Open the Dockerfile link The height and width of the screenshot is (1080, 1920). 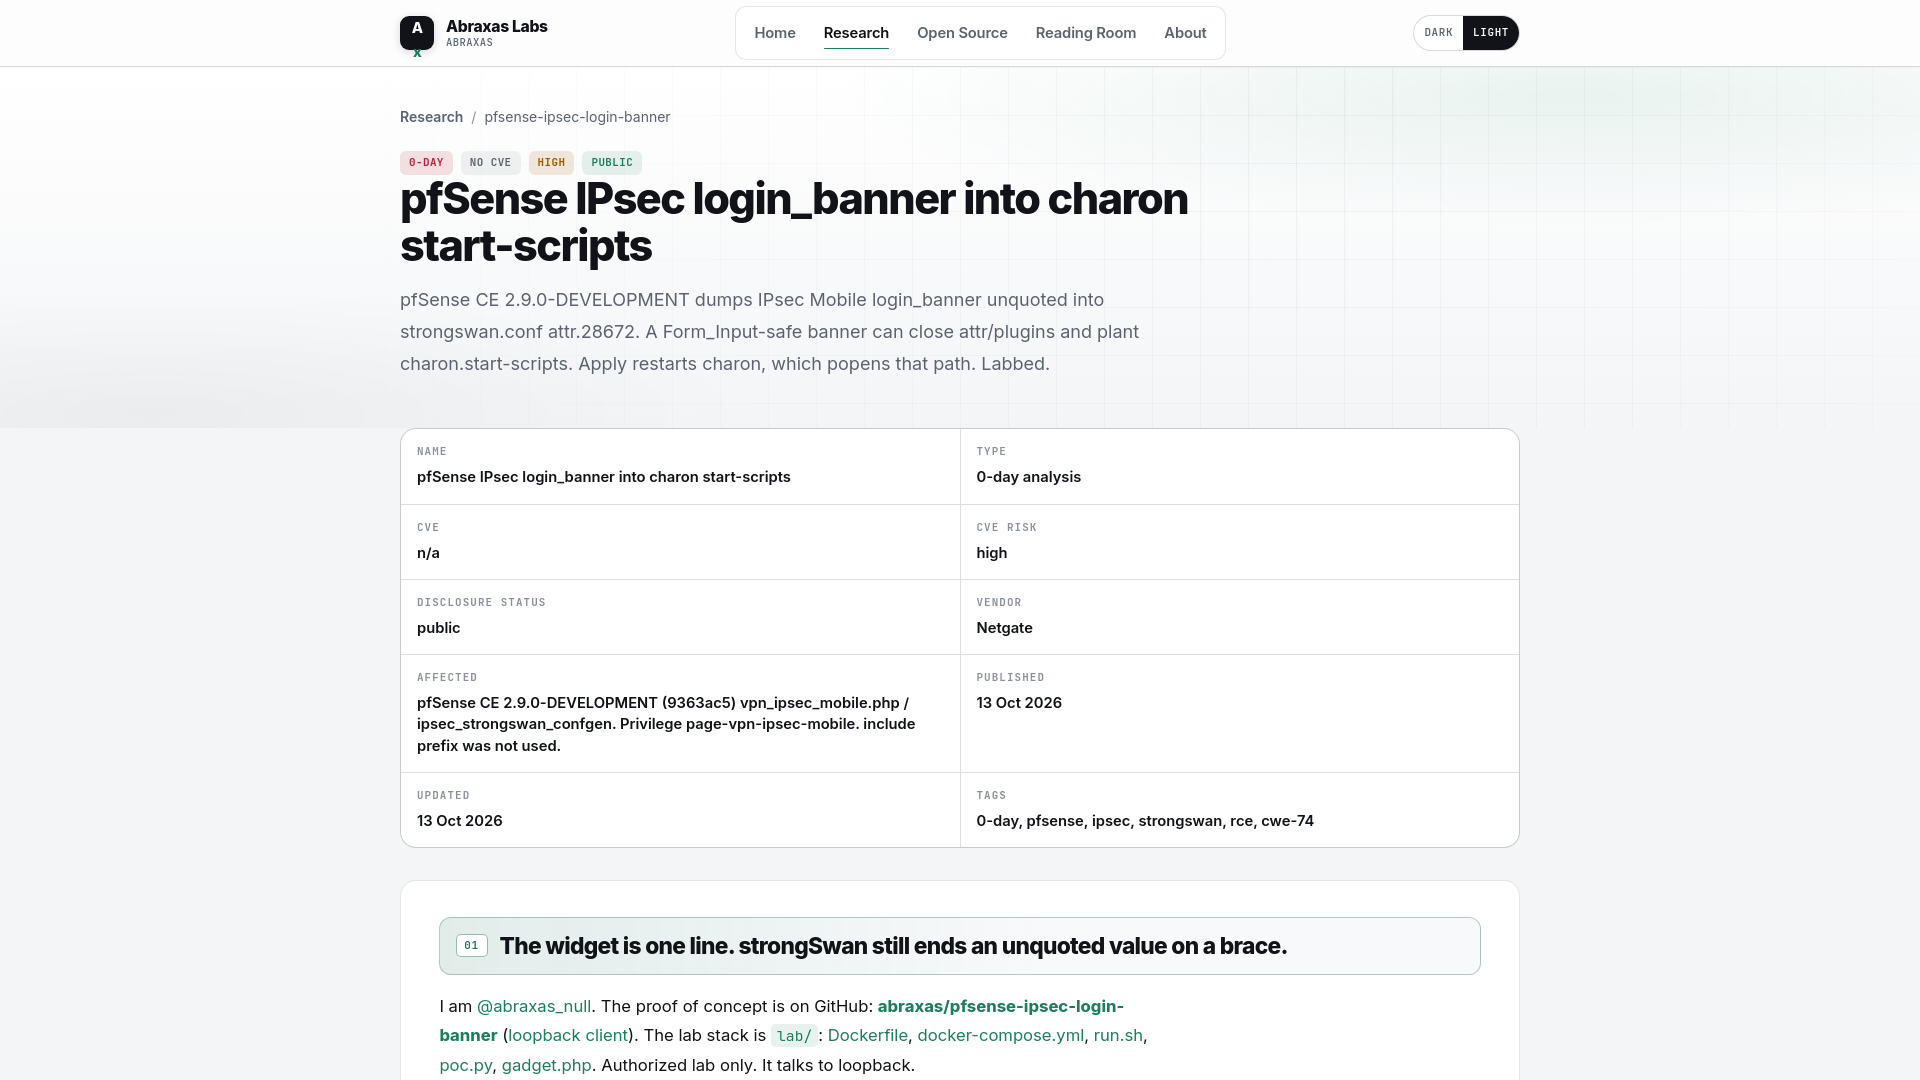[x=867, y=1035]
